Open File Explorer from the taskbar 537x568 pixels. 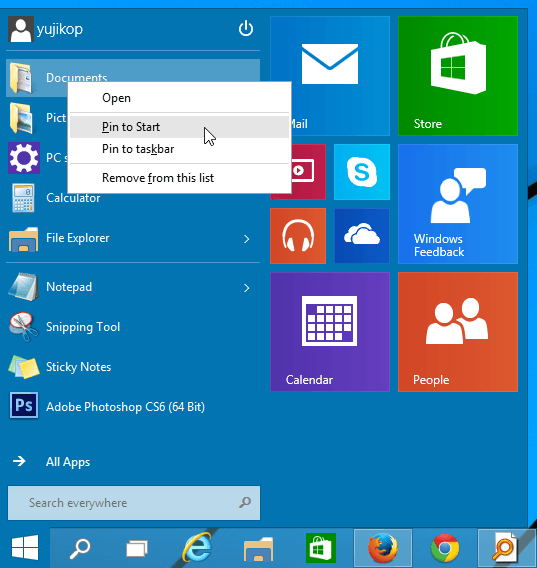tap(258, 549)
